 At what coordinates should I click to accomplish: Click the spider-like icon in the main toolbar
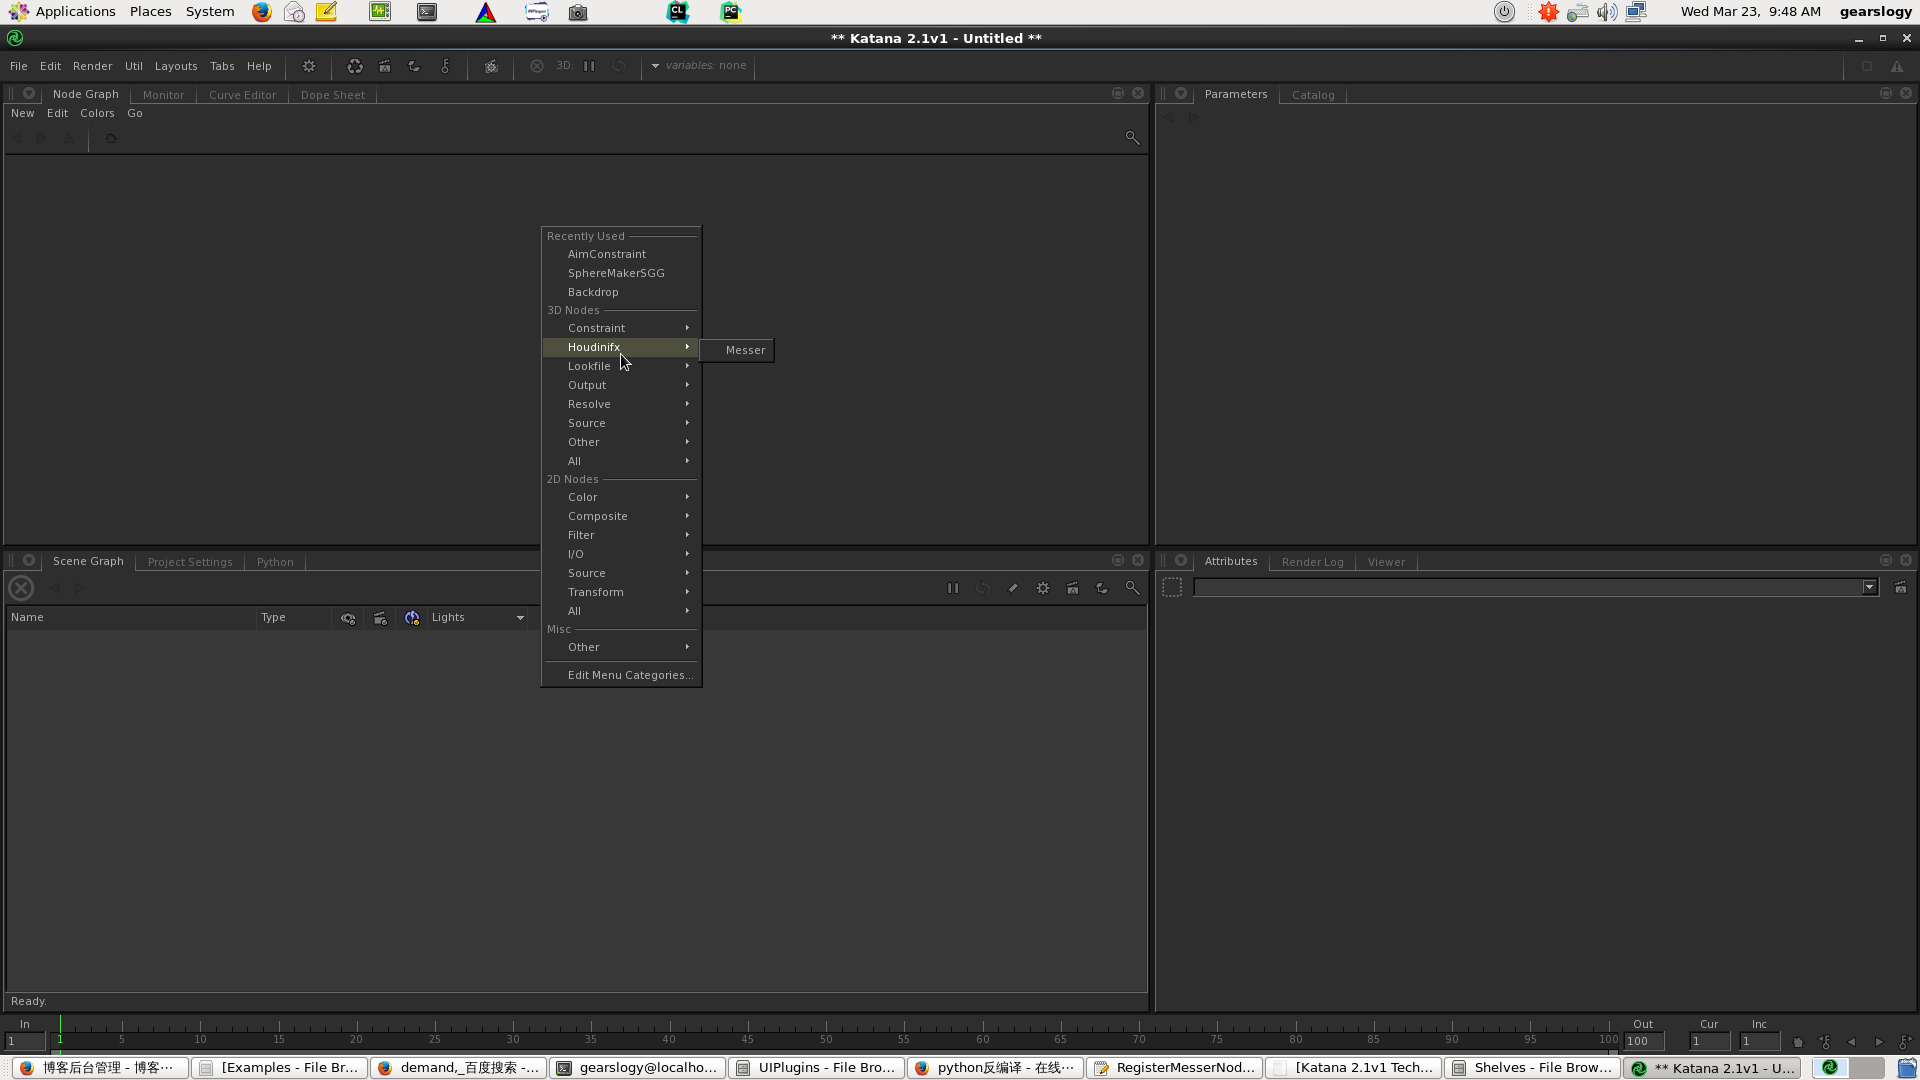coord(491,66)
